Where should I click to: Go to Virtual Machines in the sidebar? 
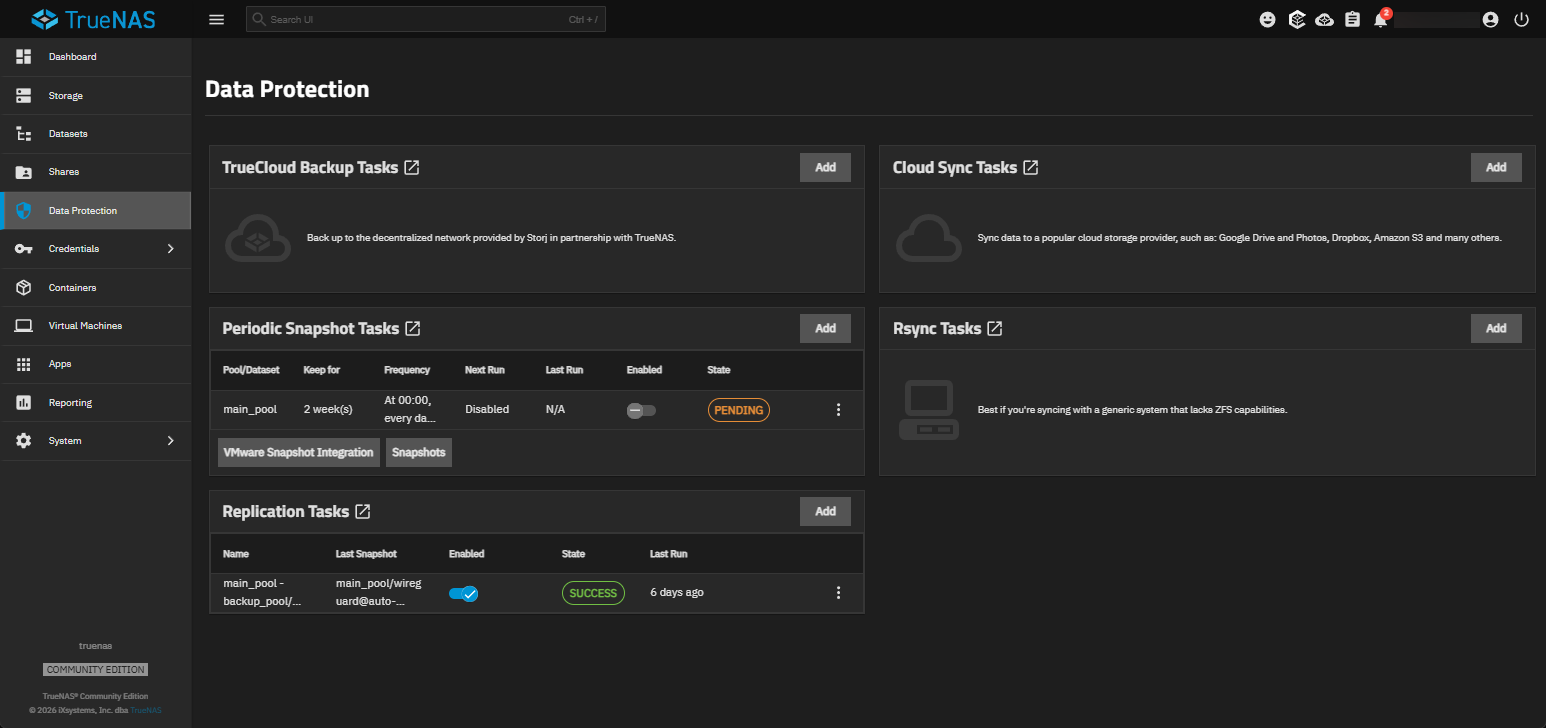(x=96, y=326)
